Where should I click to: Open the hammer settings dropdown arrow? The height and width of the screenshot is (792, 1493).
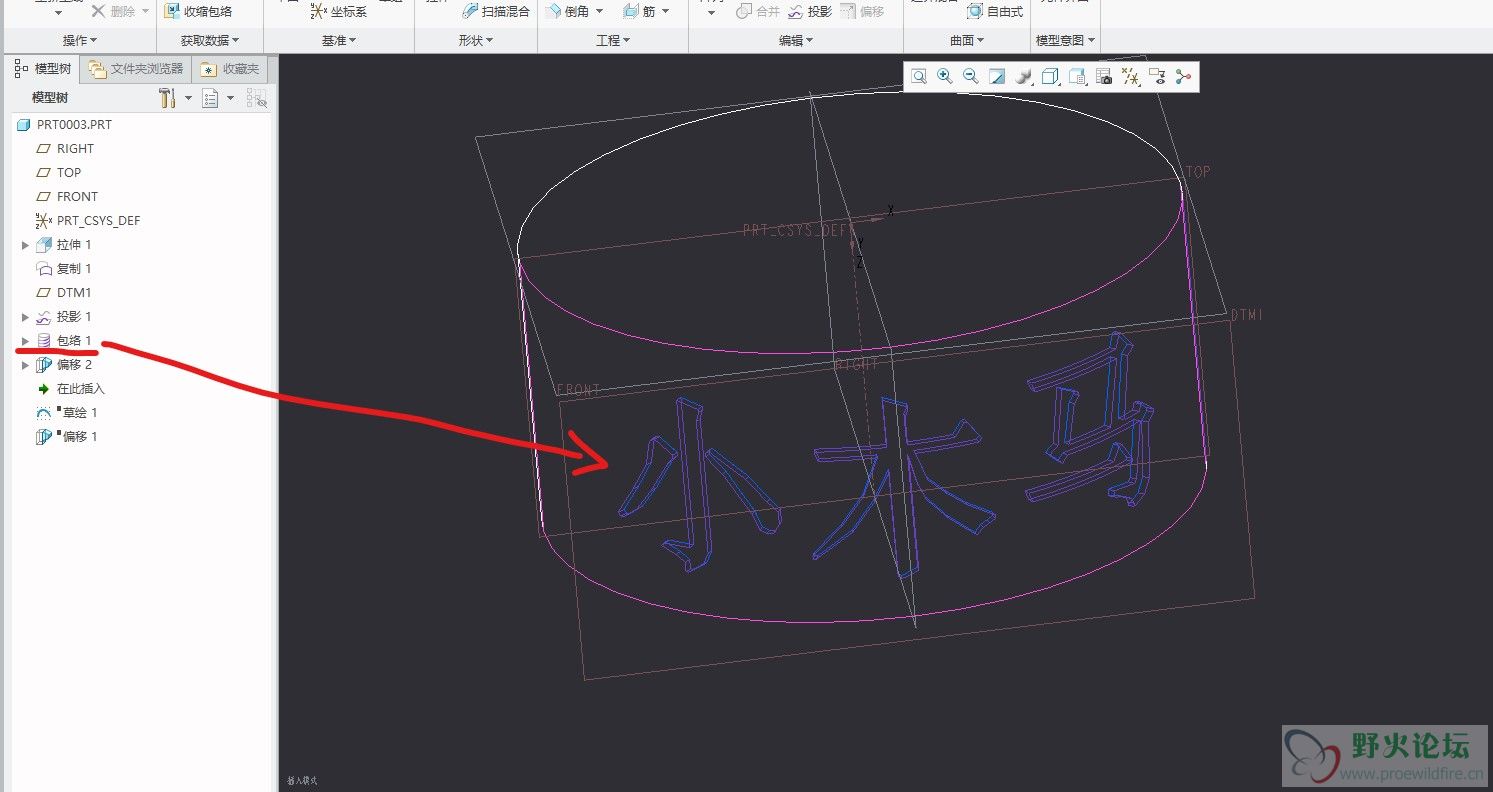point(187,98)
